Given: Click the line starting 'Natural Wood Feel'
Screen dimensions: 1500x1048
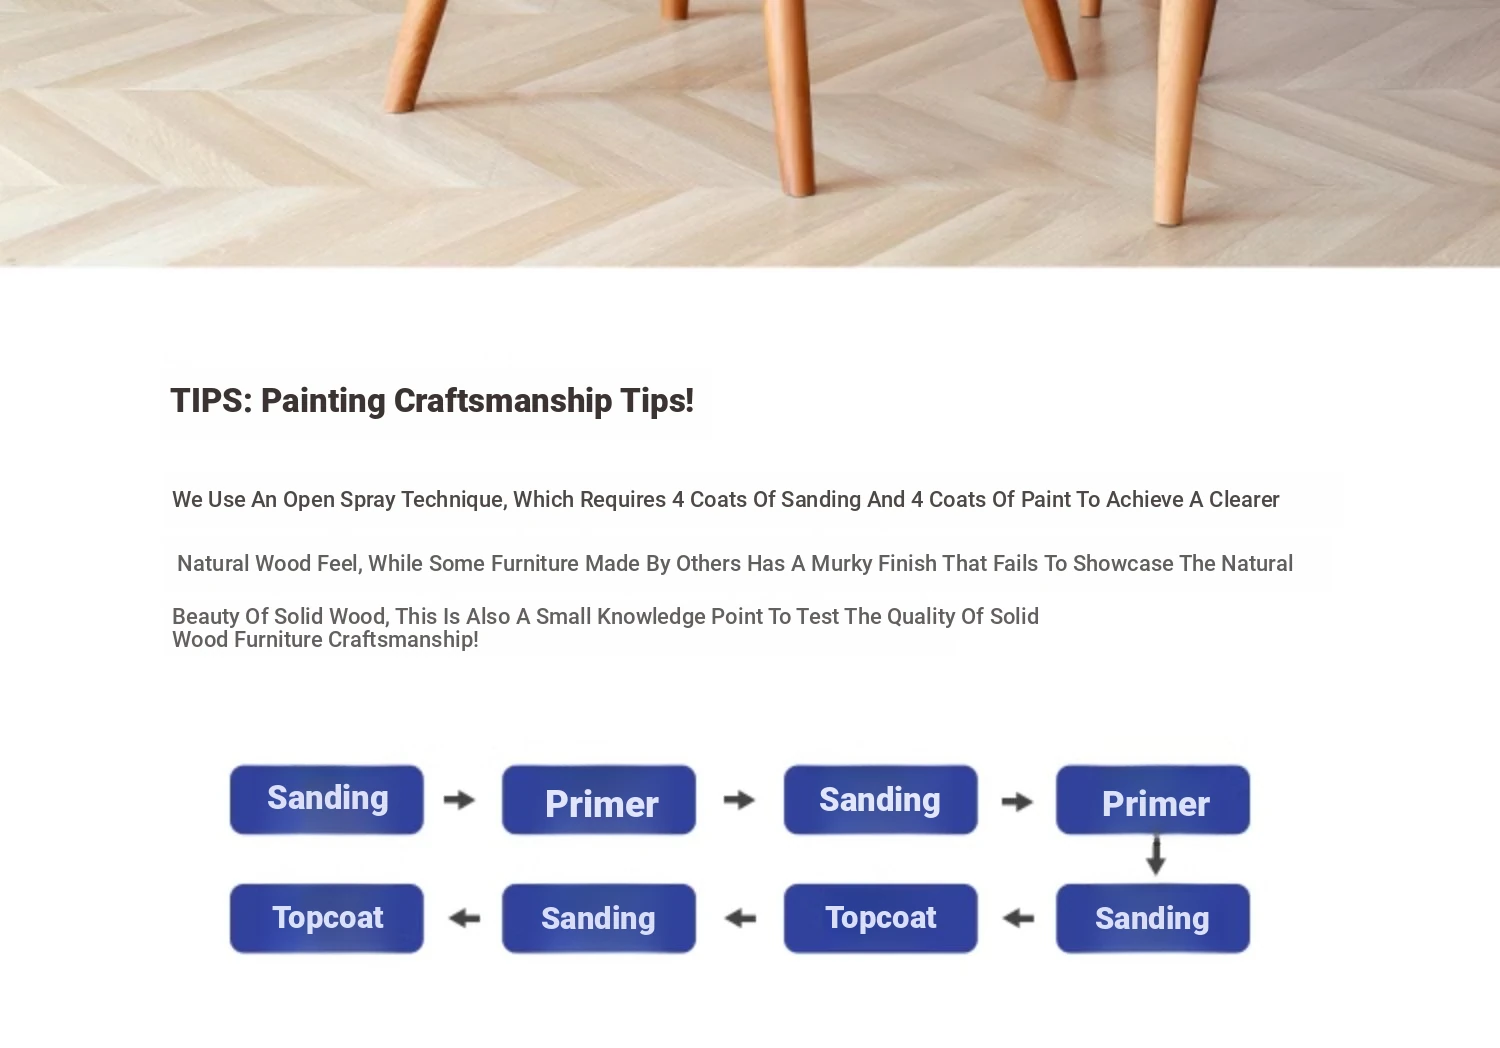Looking at the screenshot, I should [735, 563].
